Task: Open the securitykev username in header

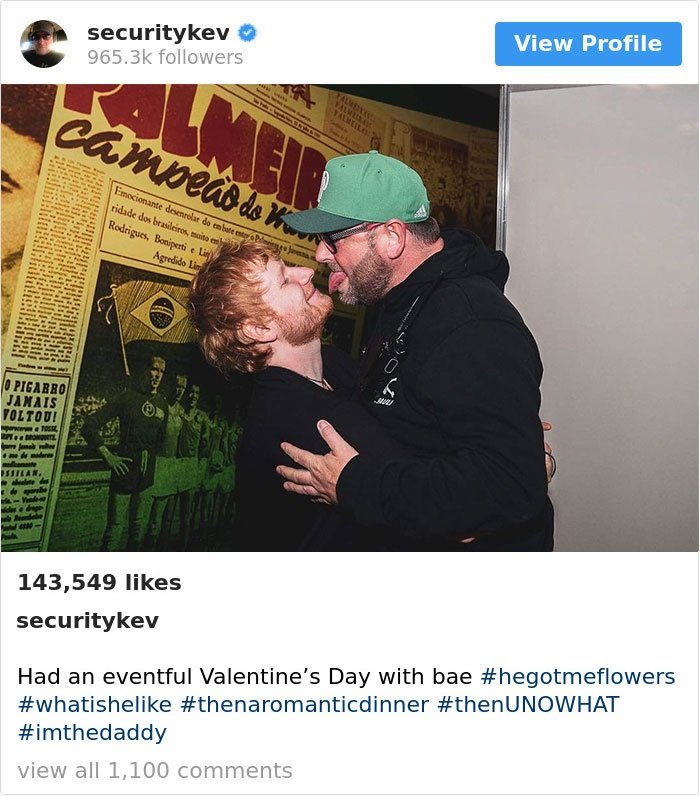Action: click(158, 33)
